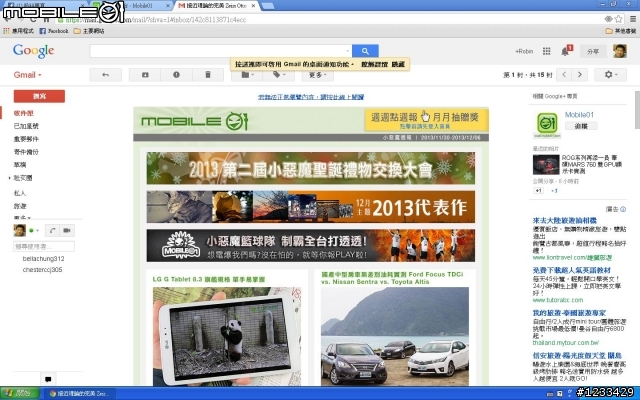Open the Windows Start button
640x400 pixels.
[x=19, y=393]
